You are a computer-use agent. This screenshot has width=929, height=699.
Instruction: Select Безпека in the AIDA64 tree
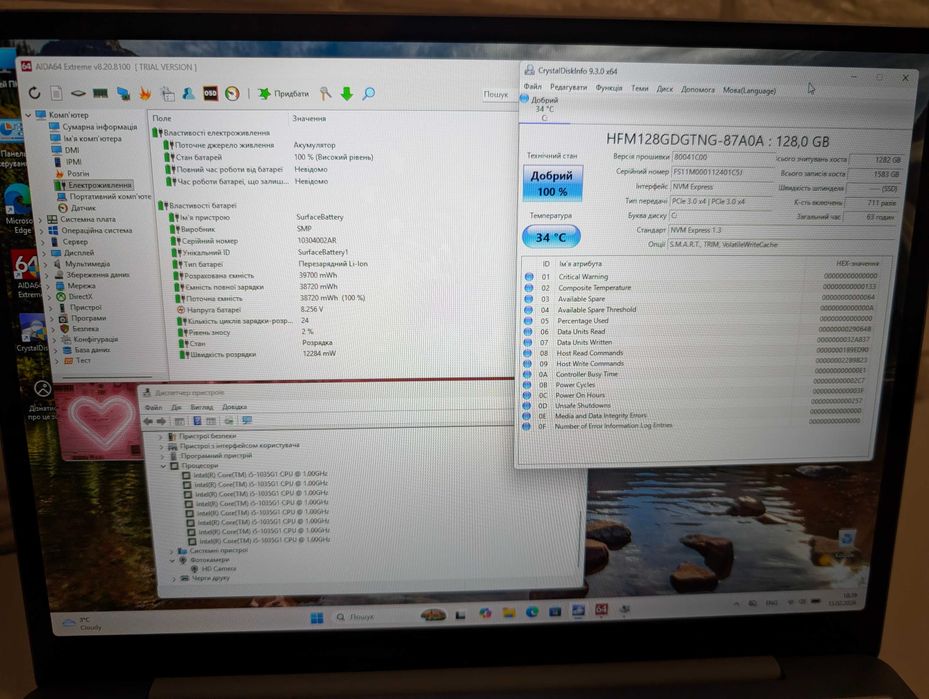click(x=85, y=329)
